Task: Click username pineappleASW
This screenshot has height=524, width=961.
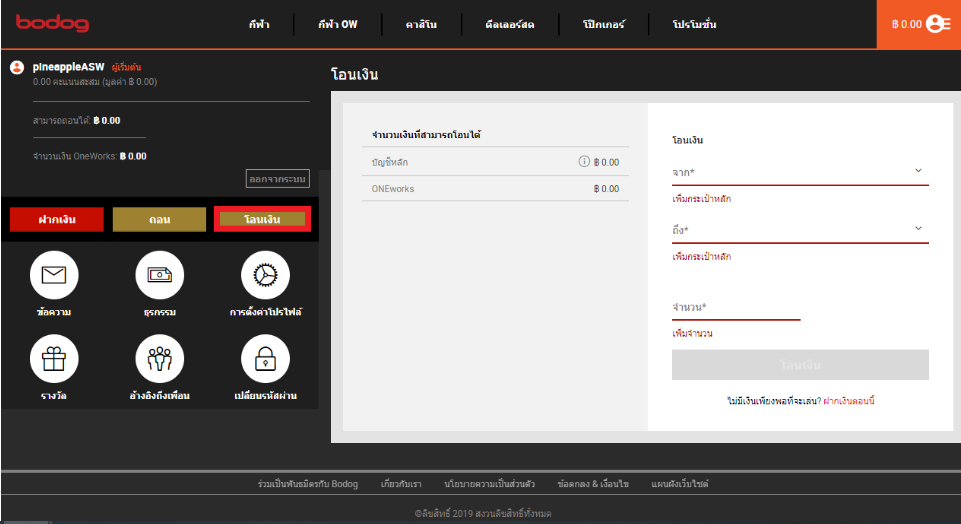Action: point(69,67)
